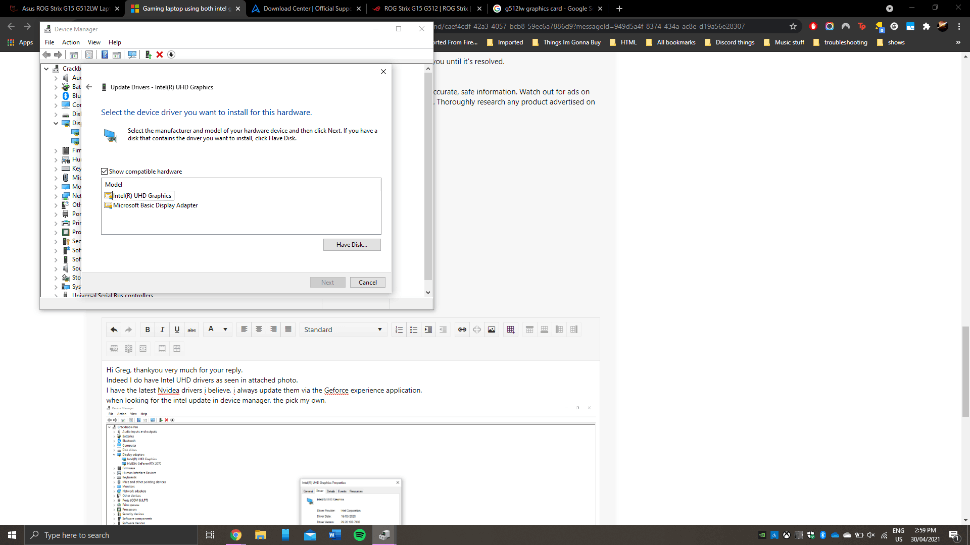
Task: Click Device Manager help toolbar icon
Action: click(105, 54)
